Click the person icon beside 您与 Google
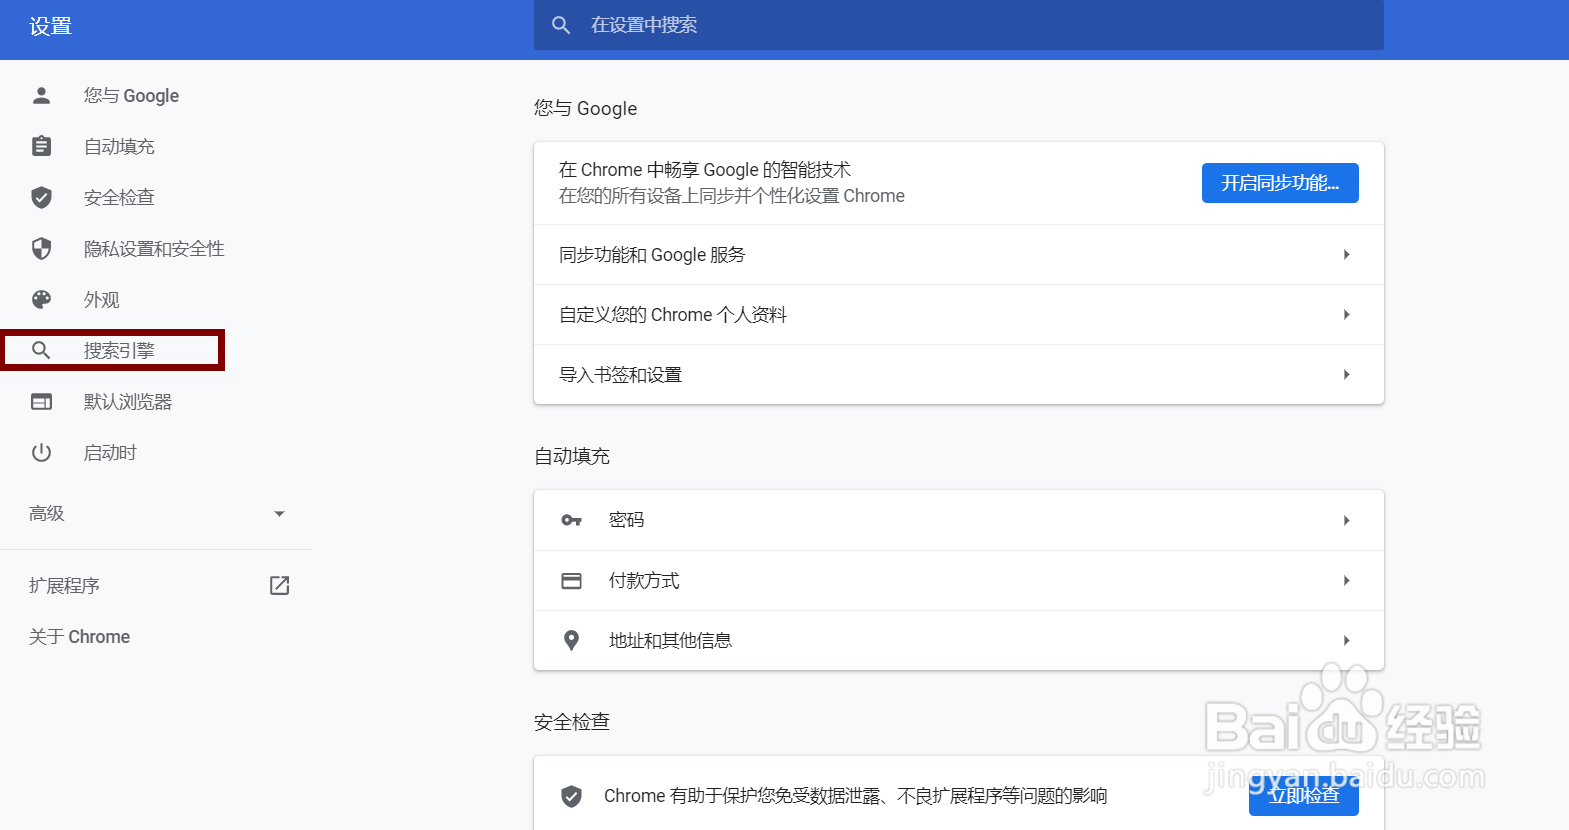Viewport: 1569px width, 830px height. (41, 95)
